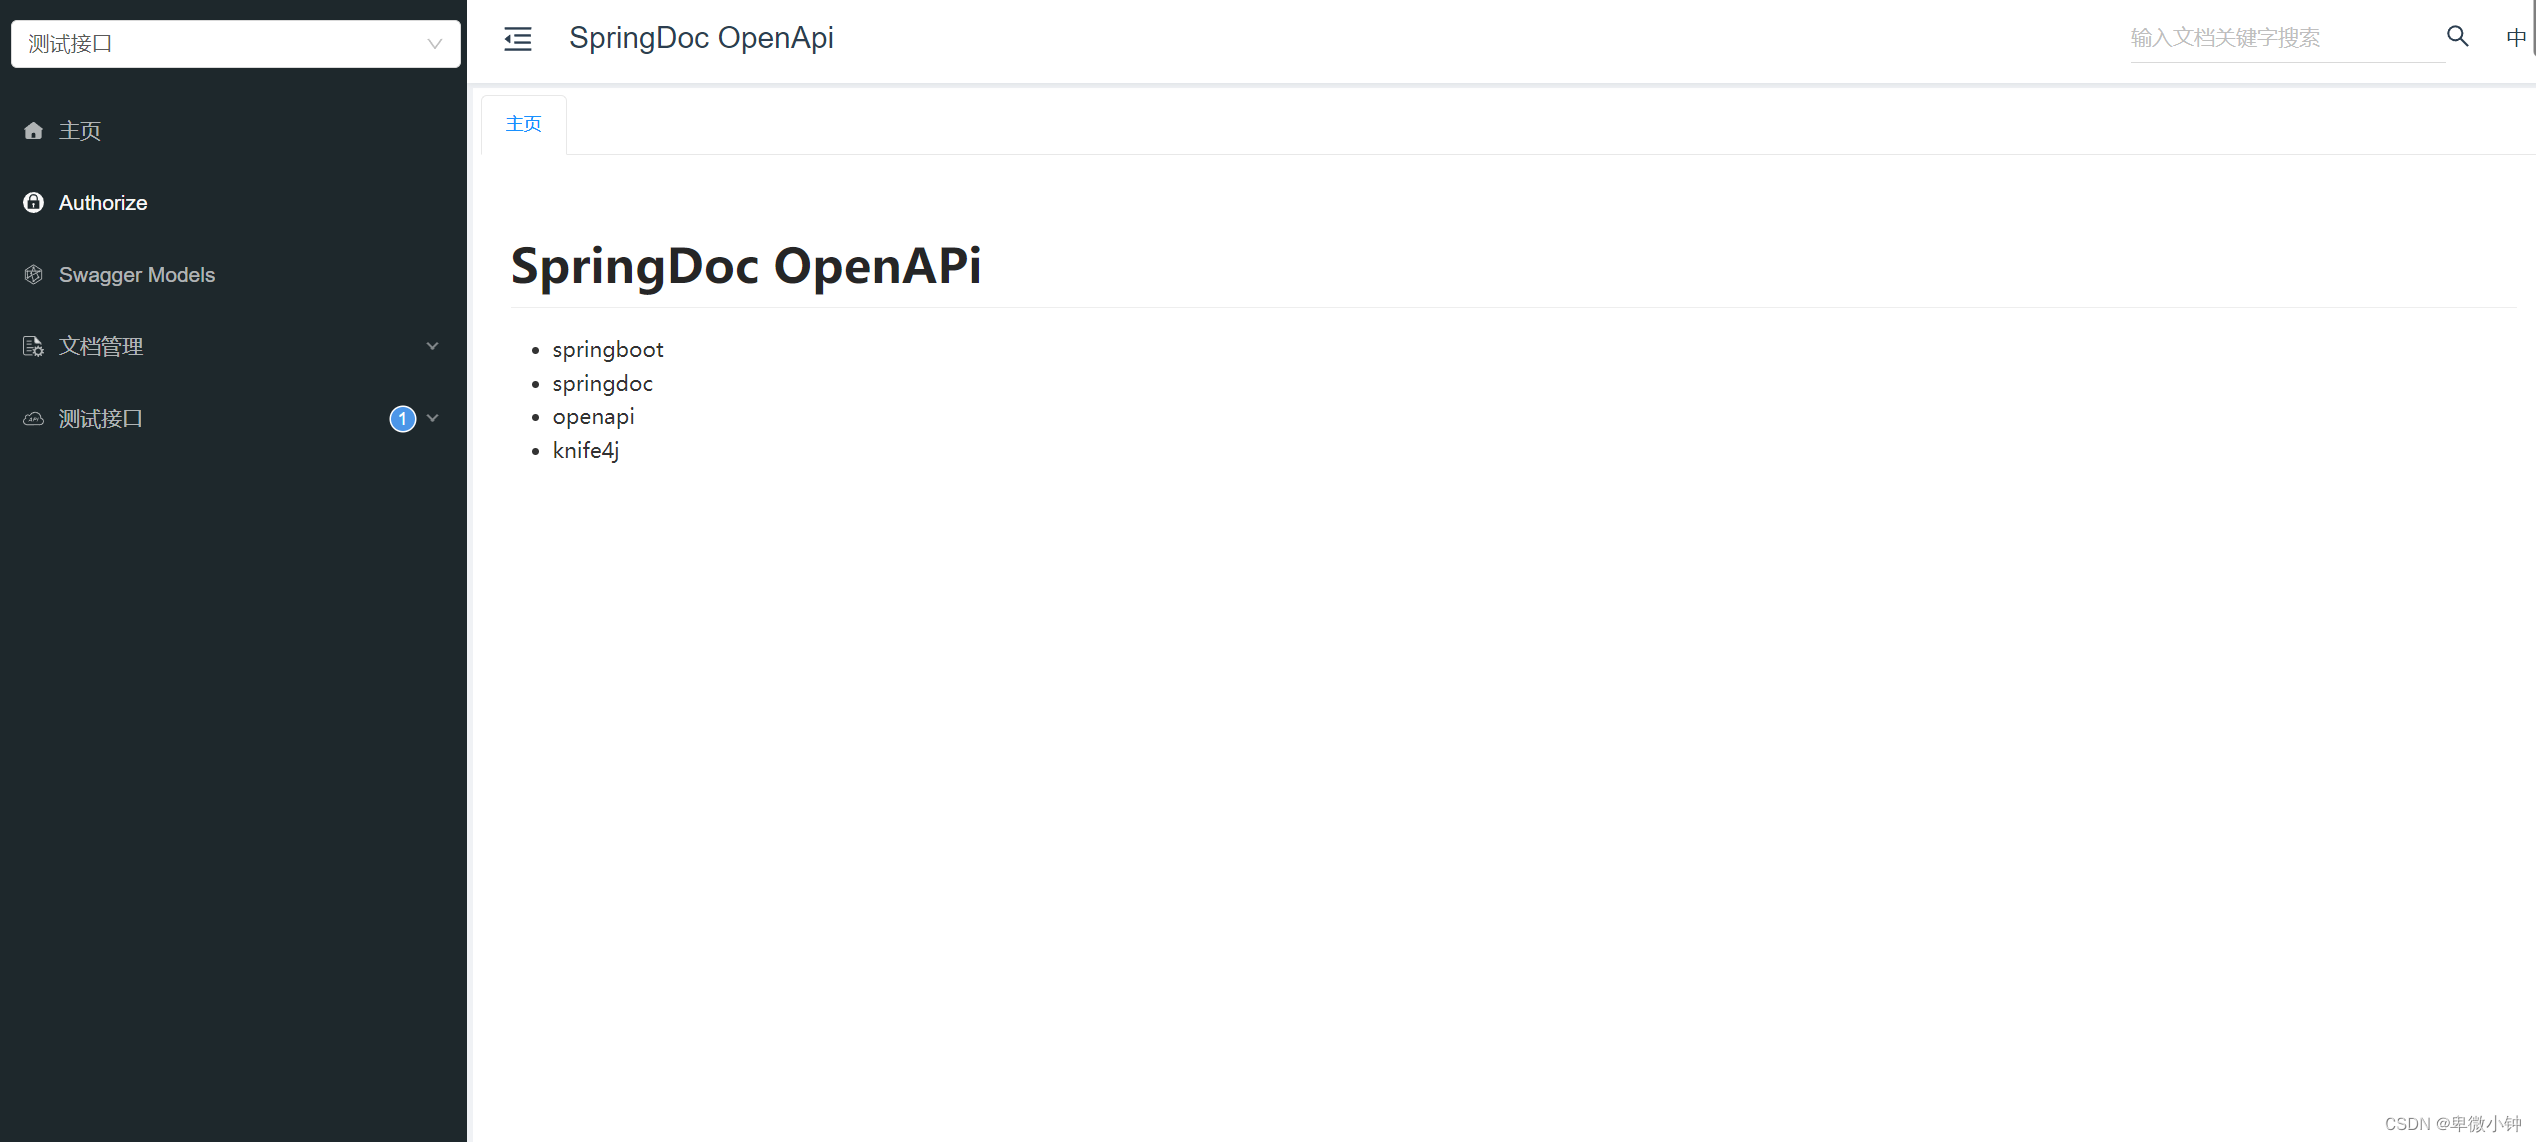Open the 测试接口 top dropdown selector

coord(235,42)
